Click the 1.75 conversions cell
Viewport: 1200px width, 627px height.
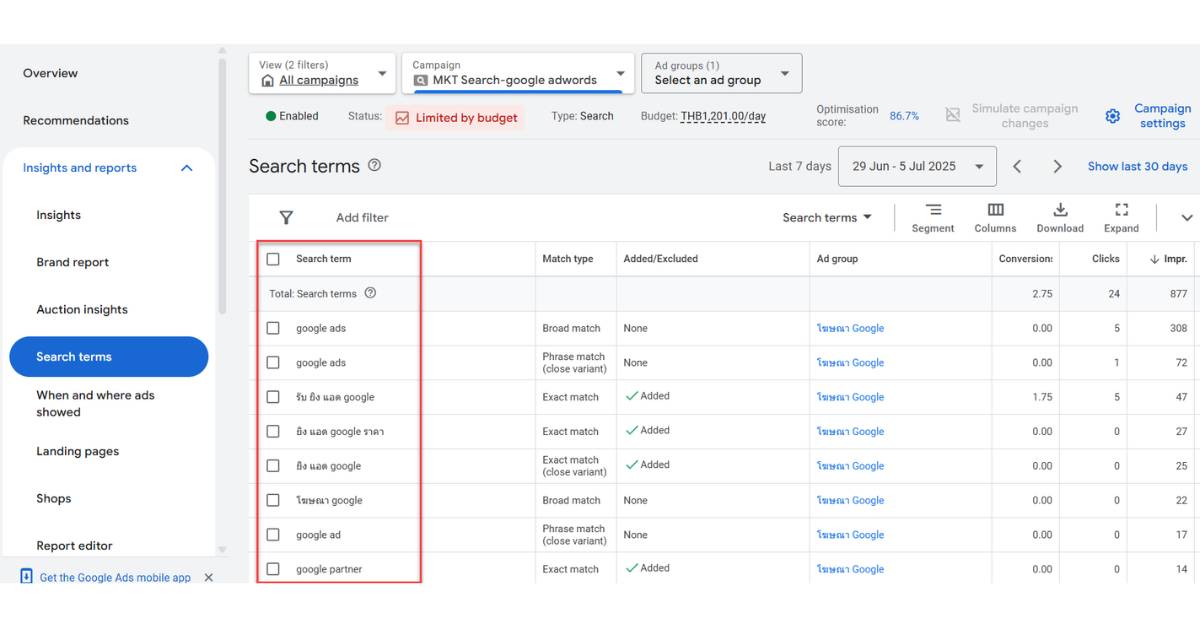click(x=1042, y=397)
